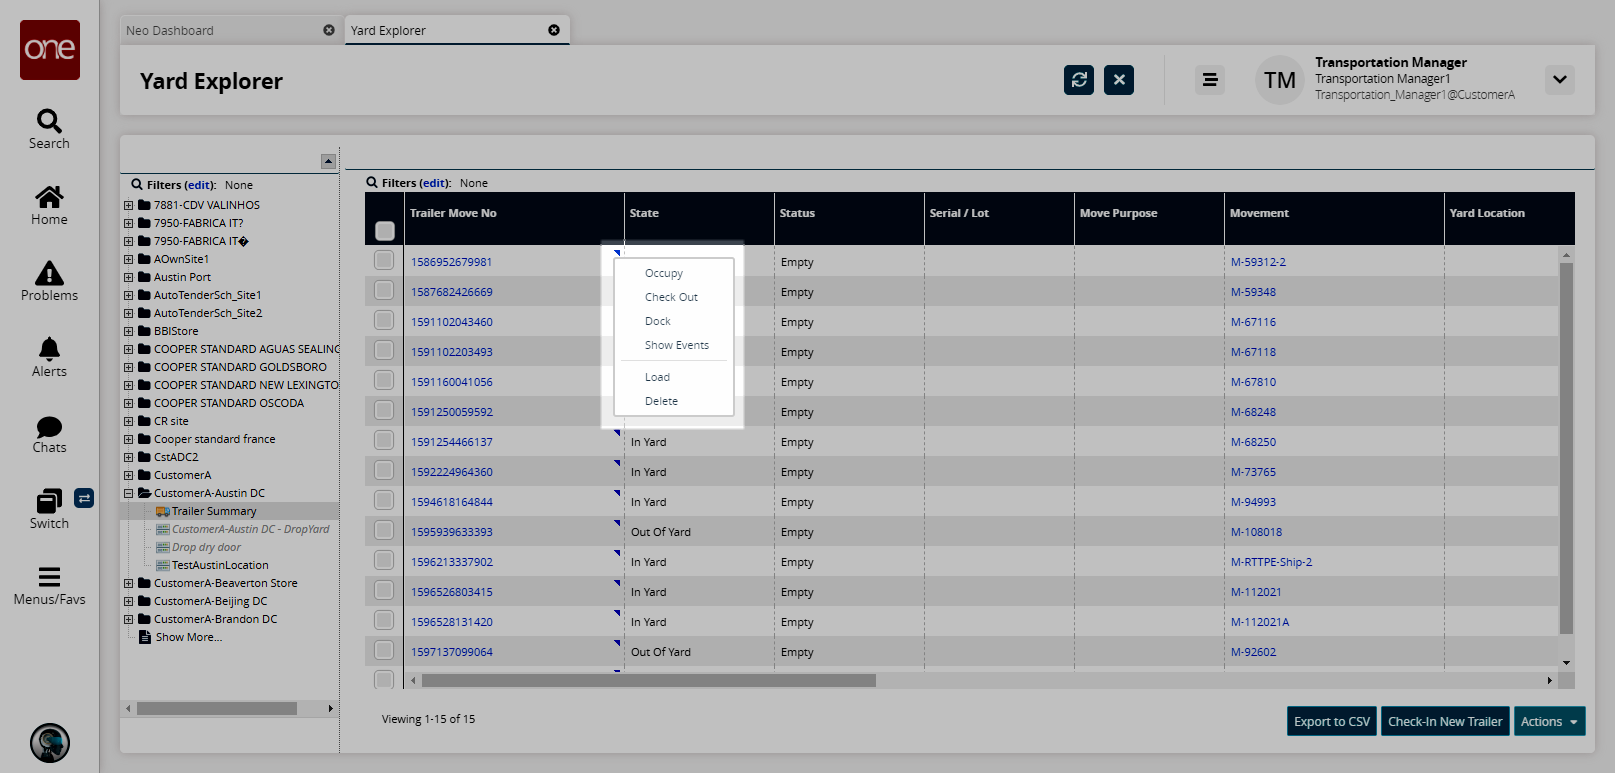The image size is (1615, 773).
Task: Select Show Events in context menu
Action: (x=676, y=345)
